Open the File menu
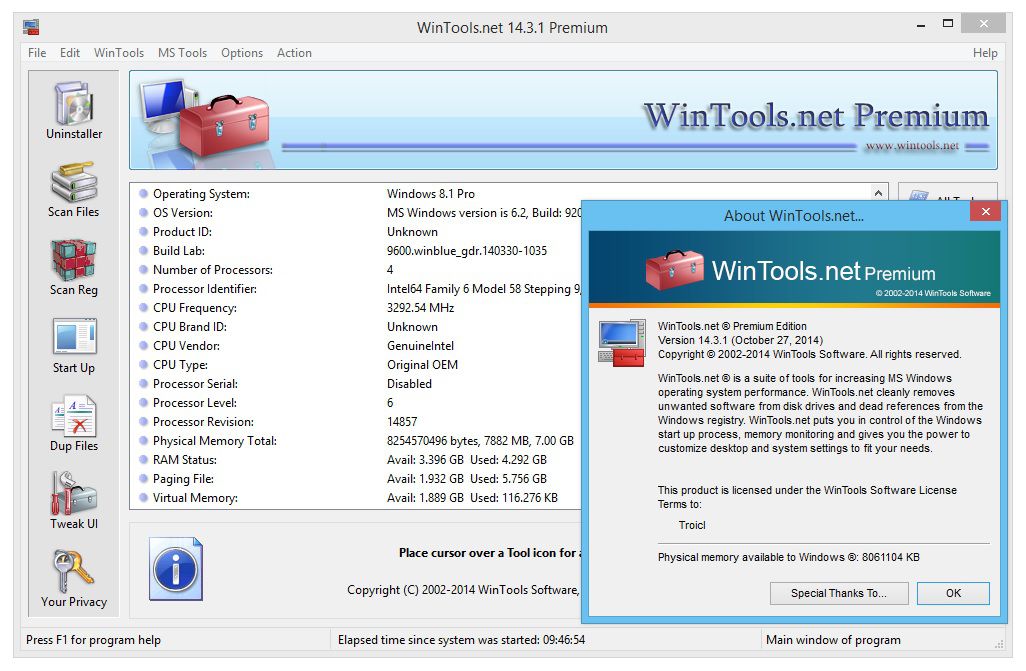Image resolution: width=1026 pixels, height=671 pixels. (37, 53)
